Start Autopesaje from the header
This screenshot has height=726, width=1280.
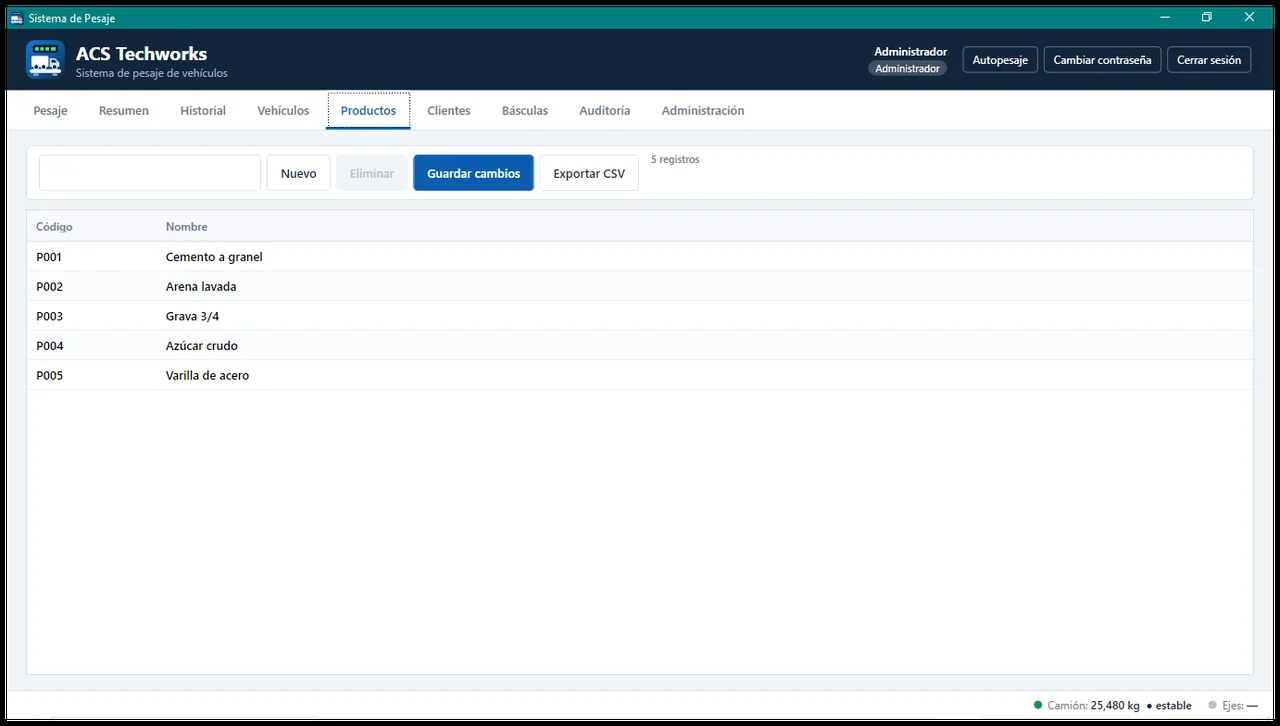(1000, 60)
